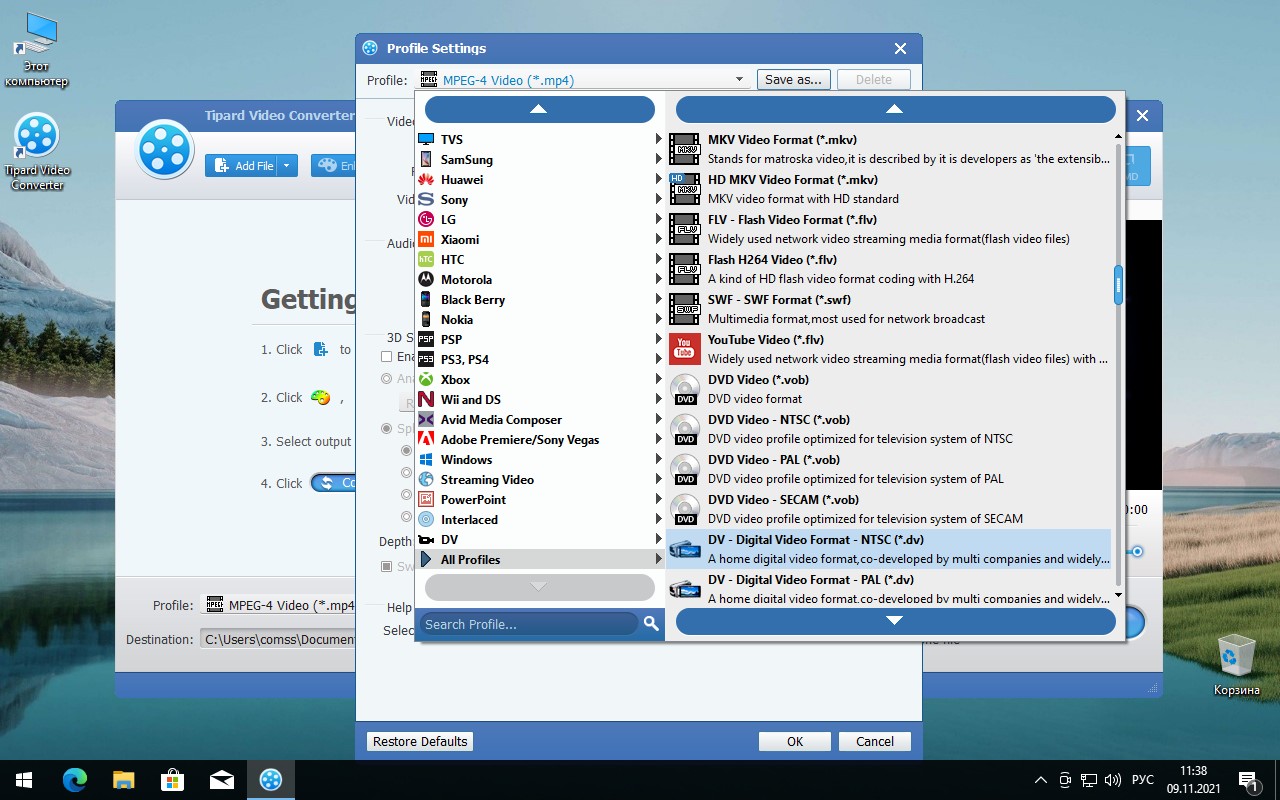The image size is (1280, 800).
Task: Click the YouTube Video format icon
Action: click(685, 348)
